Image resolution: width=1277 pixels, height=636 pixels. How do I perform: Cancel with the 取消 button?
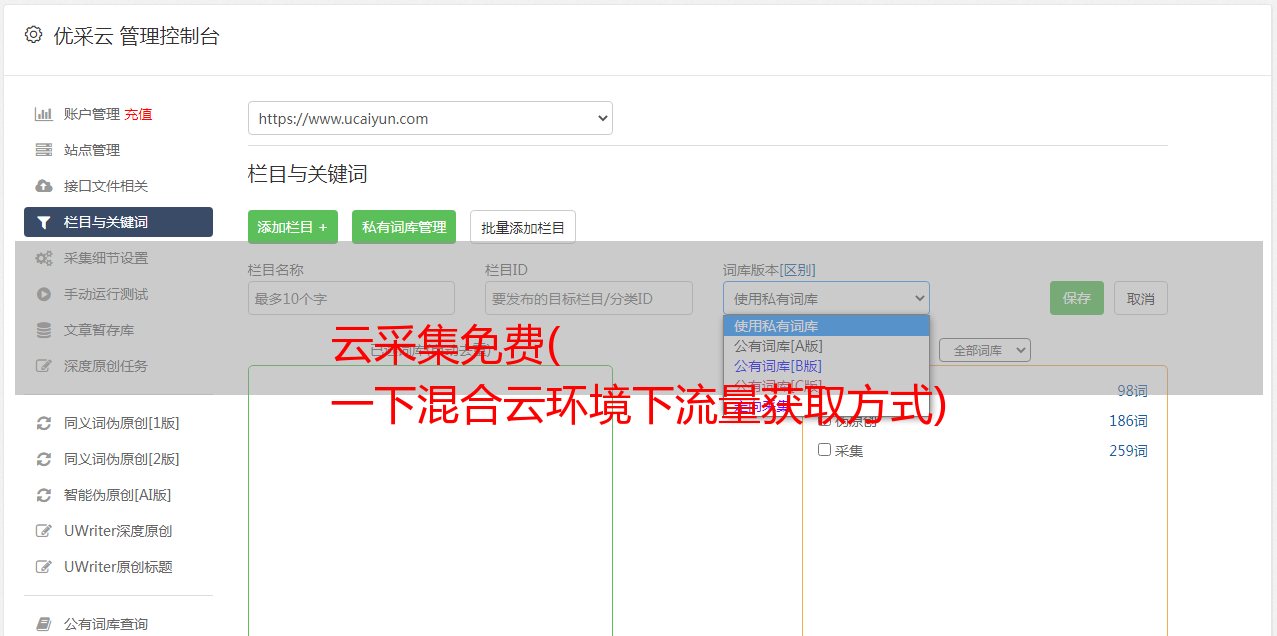click(1141, 298)
